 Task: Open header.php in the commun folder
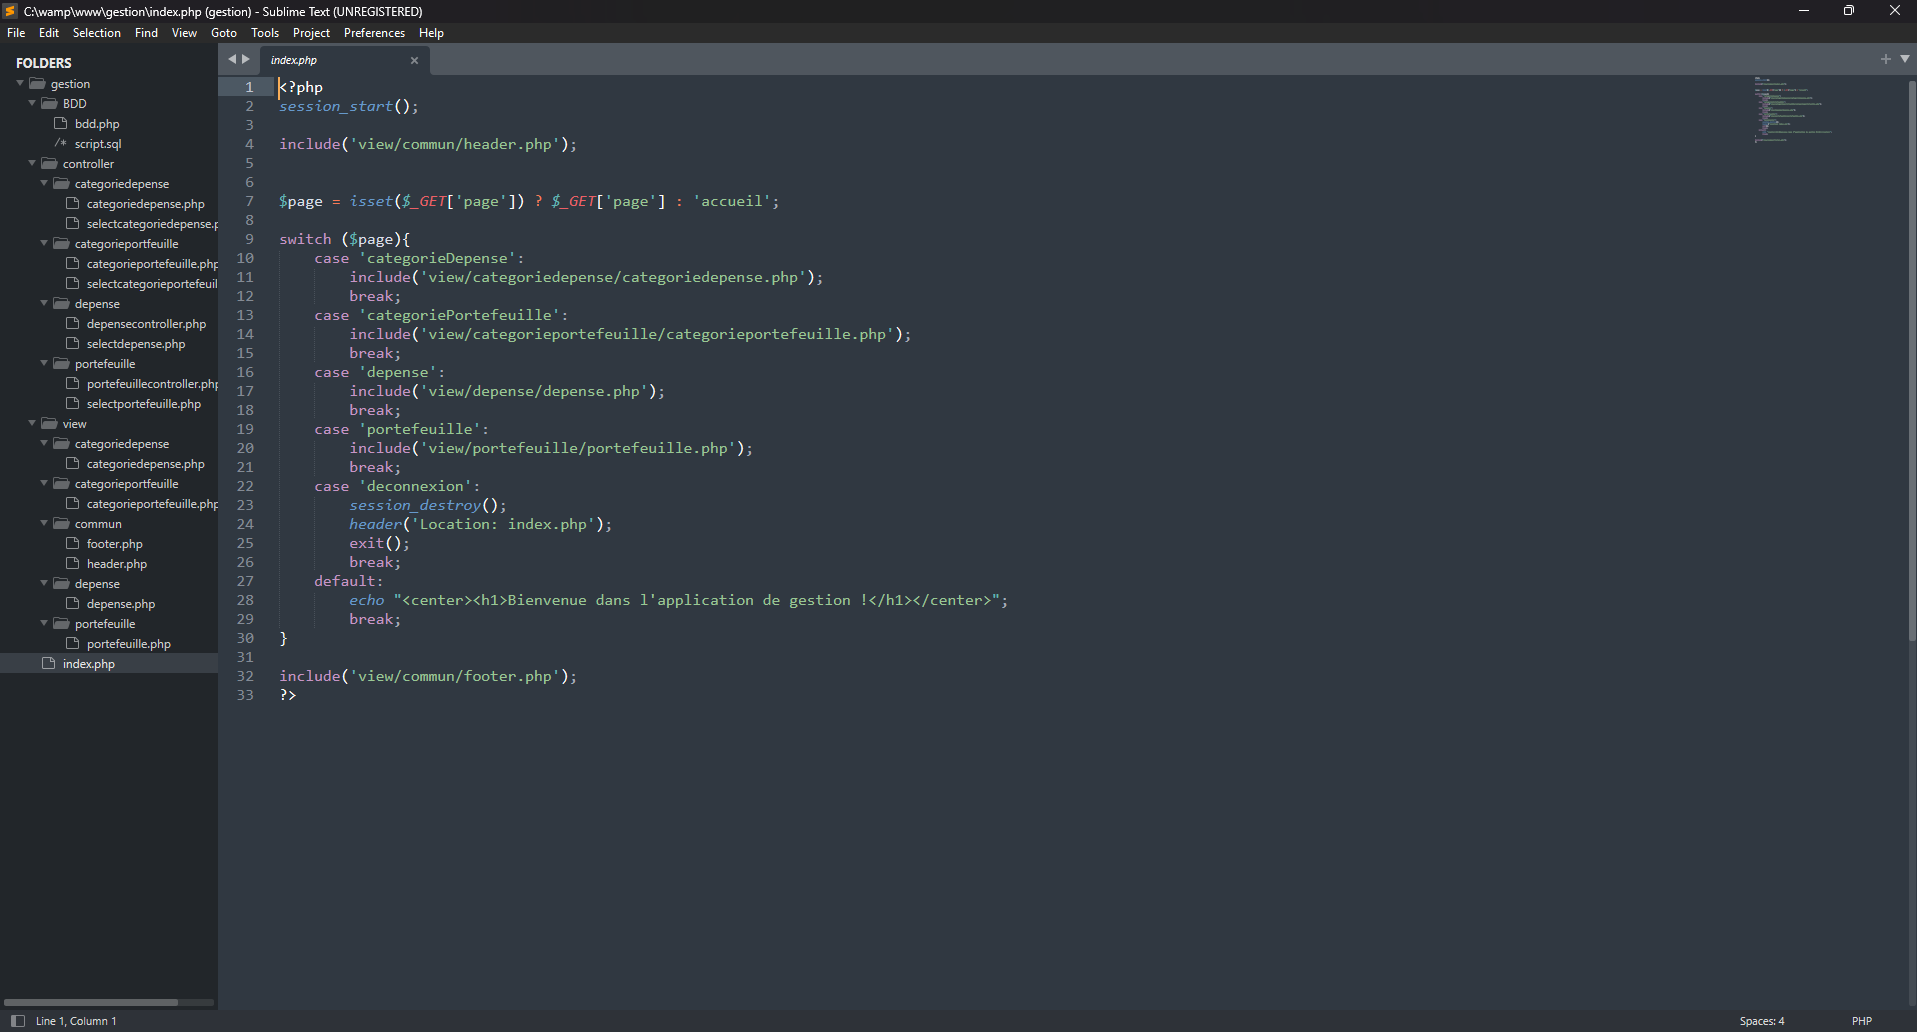tap(116, 564)
